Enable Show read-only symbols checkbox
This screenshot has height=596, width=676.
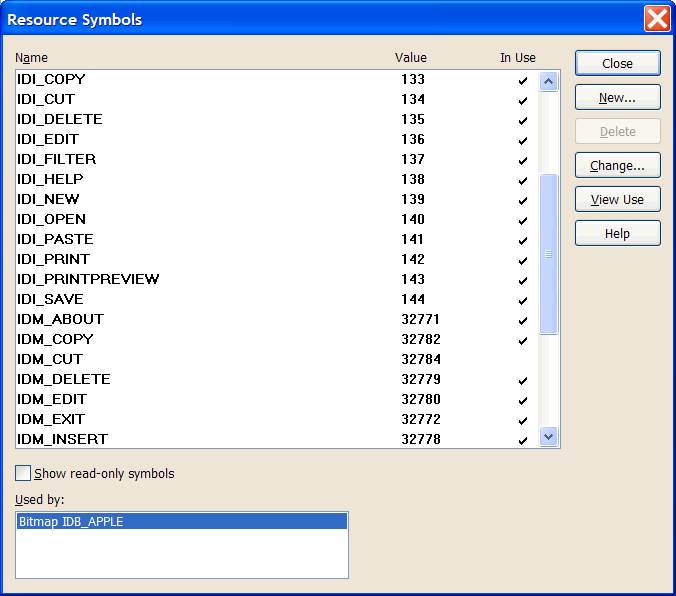tap(23, 473)
